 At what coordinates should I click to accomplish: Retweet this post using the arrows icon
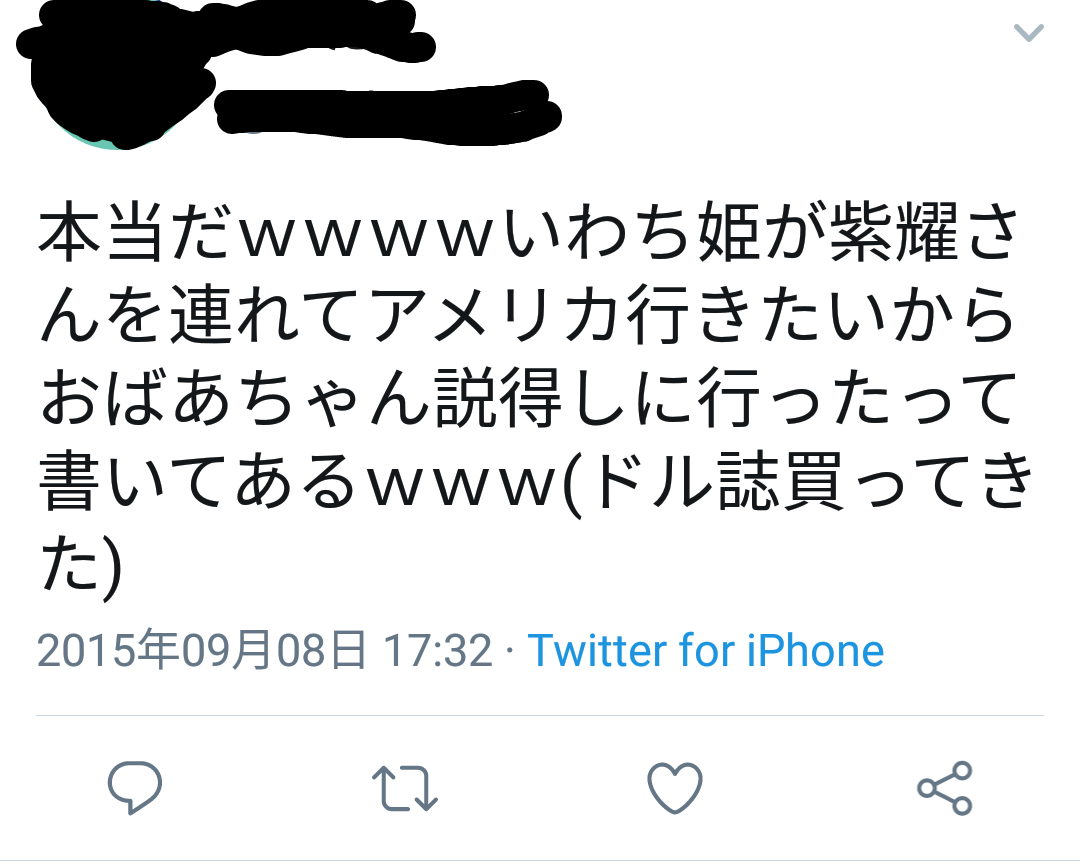click(x=404, y=788)
